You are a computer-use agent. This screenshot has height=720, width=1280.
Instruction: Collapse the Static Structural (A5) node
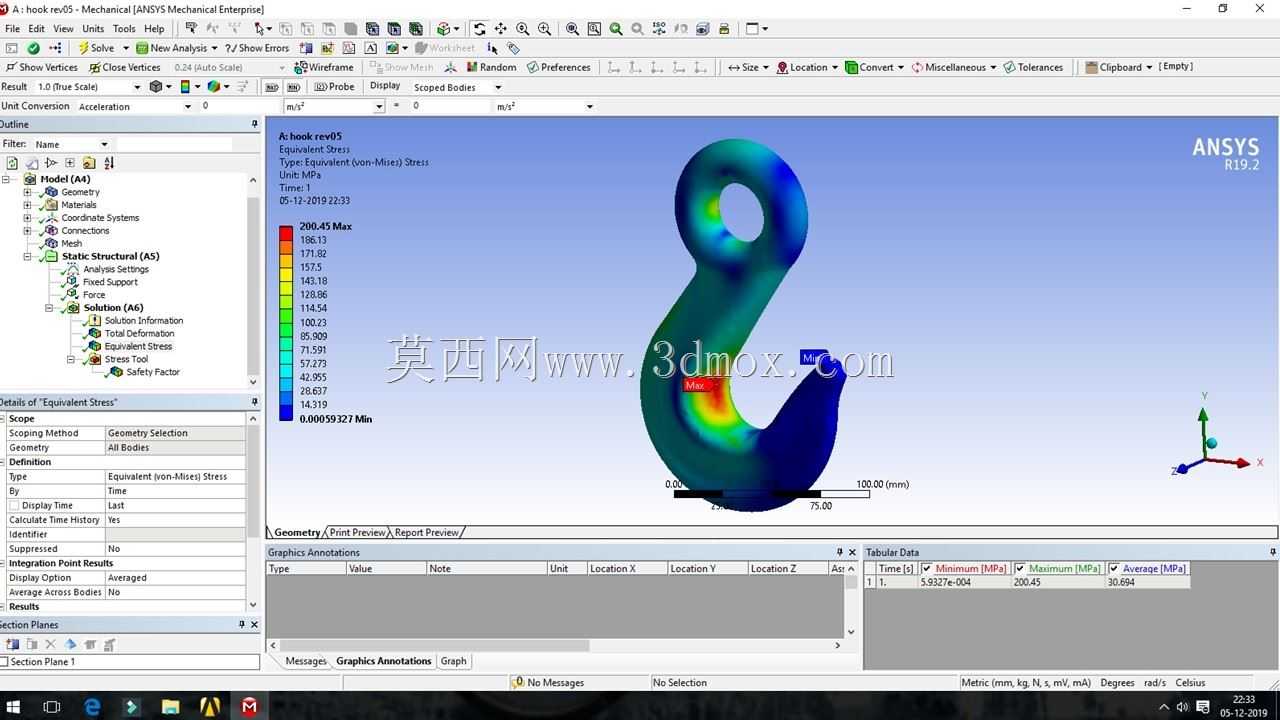(x=28, y=256)
